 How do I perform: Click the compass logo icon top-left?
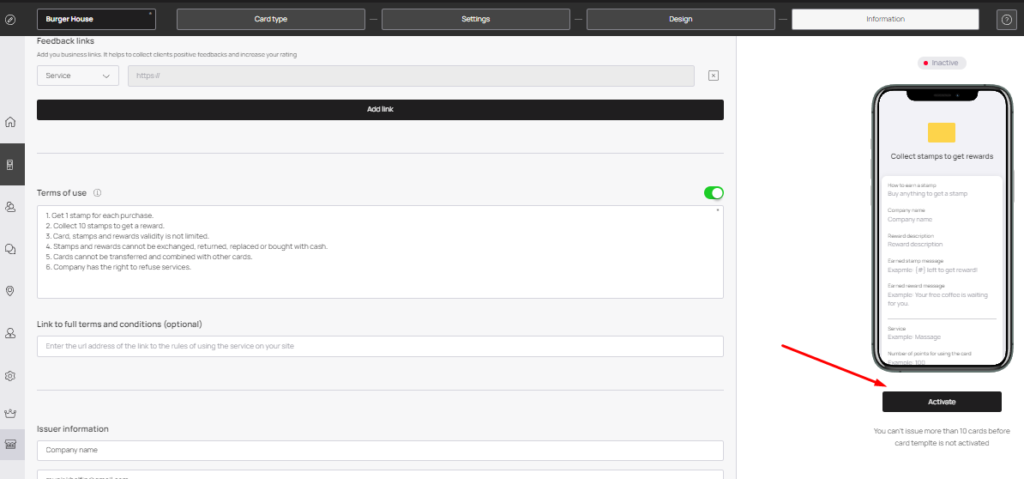(x=10, y=20)
